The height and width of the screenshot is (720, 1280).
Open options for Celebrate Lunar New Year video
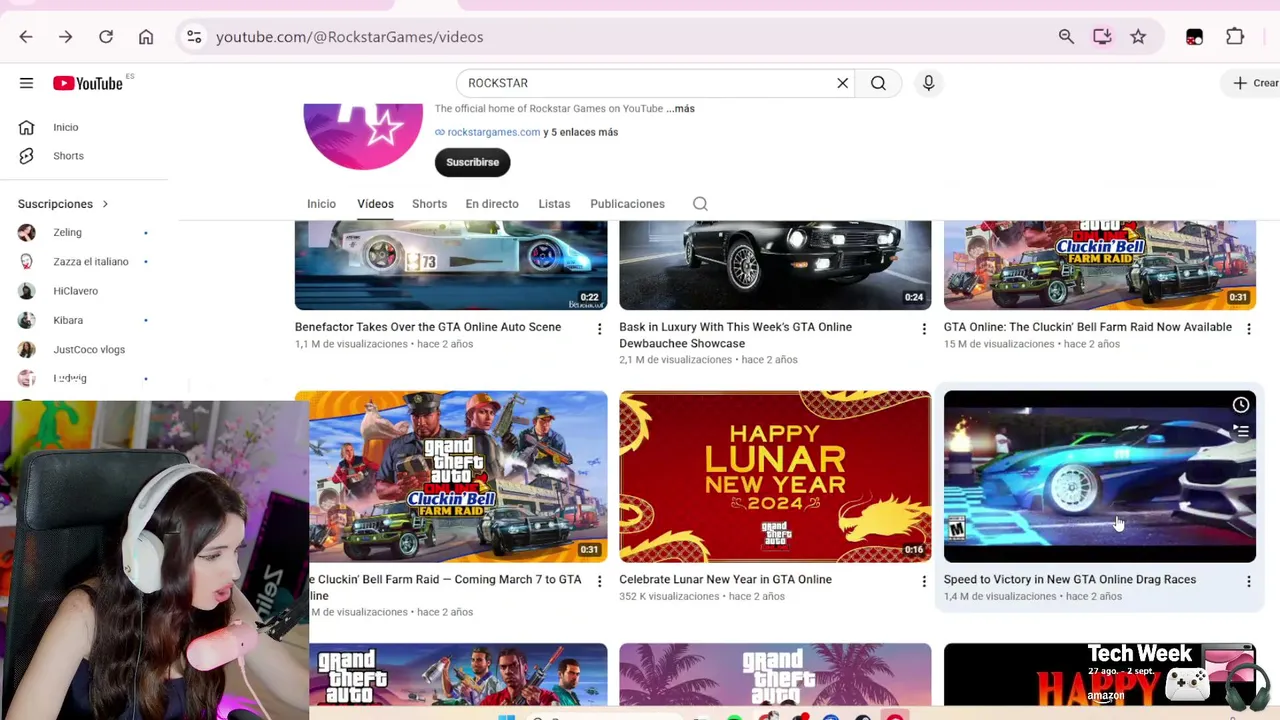point(924,581)
